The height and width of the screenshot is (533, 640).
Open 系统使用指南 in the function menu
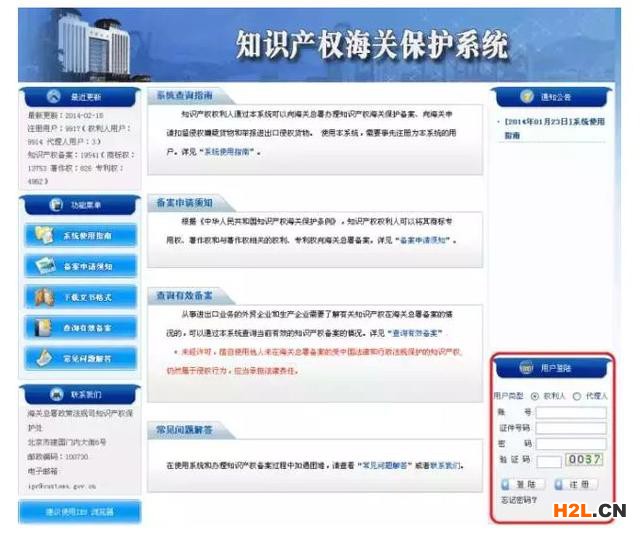point(80,235)
